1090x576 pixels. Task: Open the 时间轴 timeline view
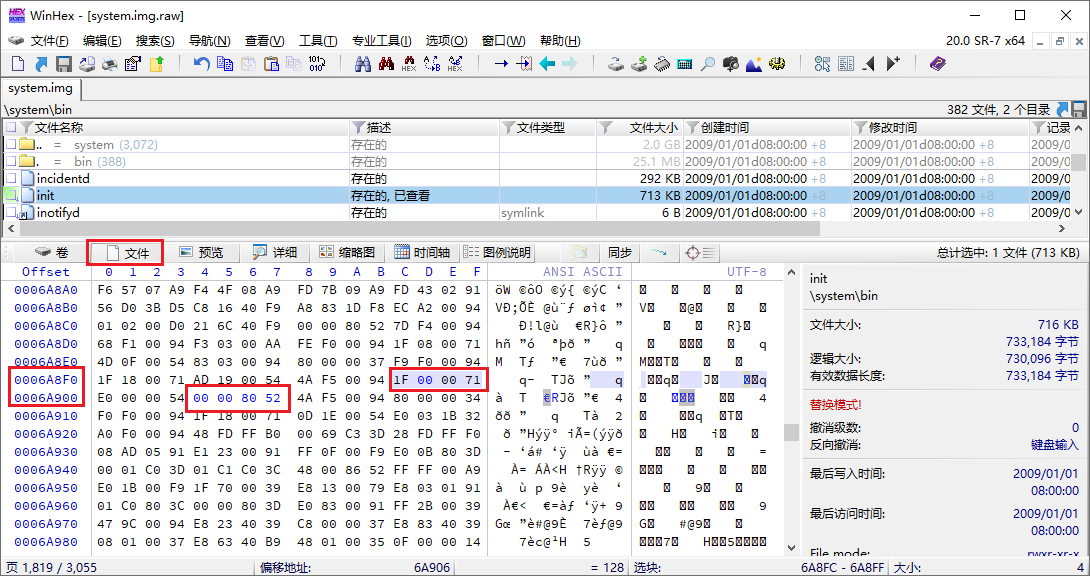422,252
